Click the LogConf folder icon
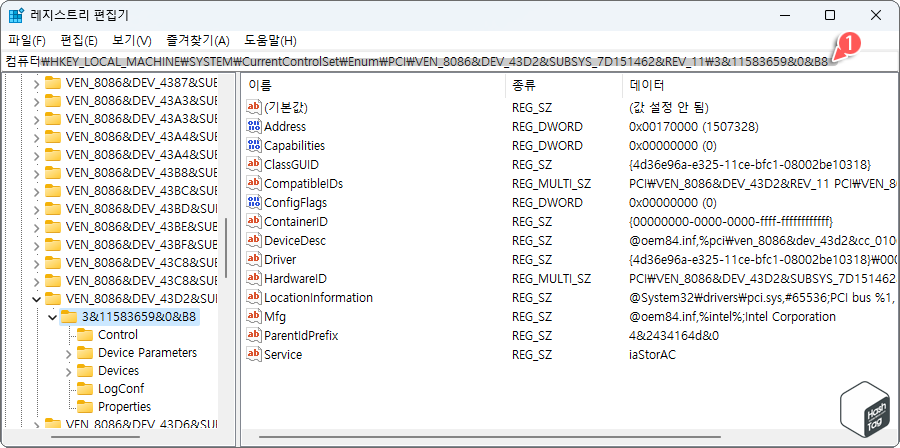 tap(85, 388)
